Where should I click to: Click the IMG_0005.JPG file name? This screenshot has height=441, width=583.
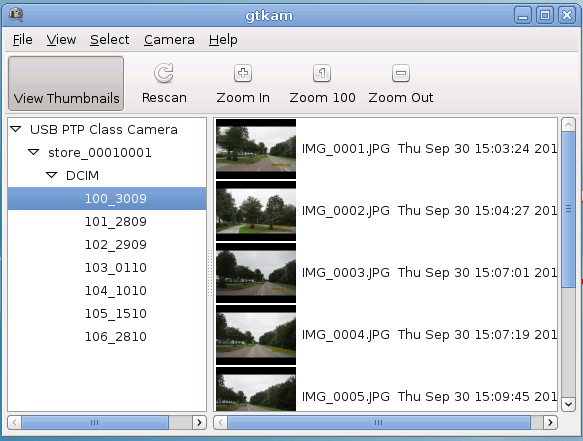tap(345, 397)
